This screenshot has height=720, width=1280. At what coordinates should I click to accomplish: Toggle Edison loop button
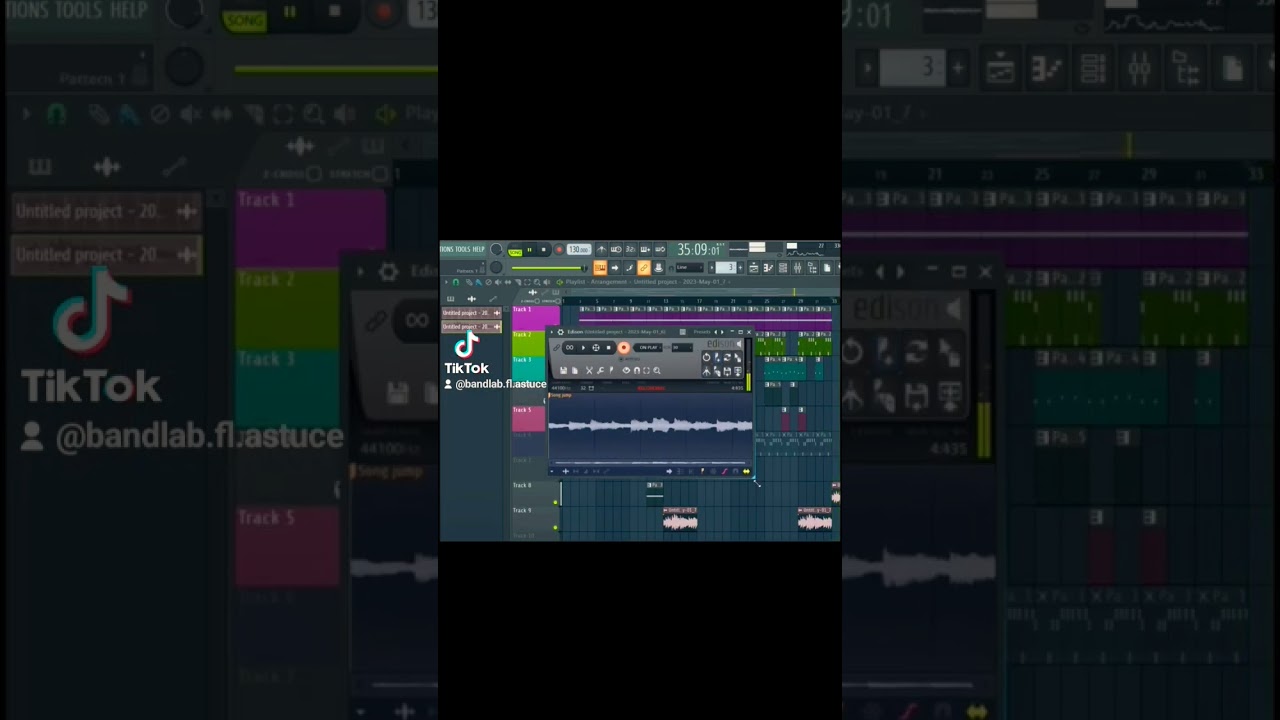[x=569, y=348]
